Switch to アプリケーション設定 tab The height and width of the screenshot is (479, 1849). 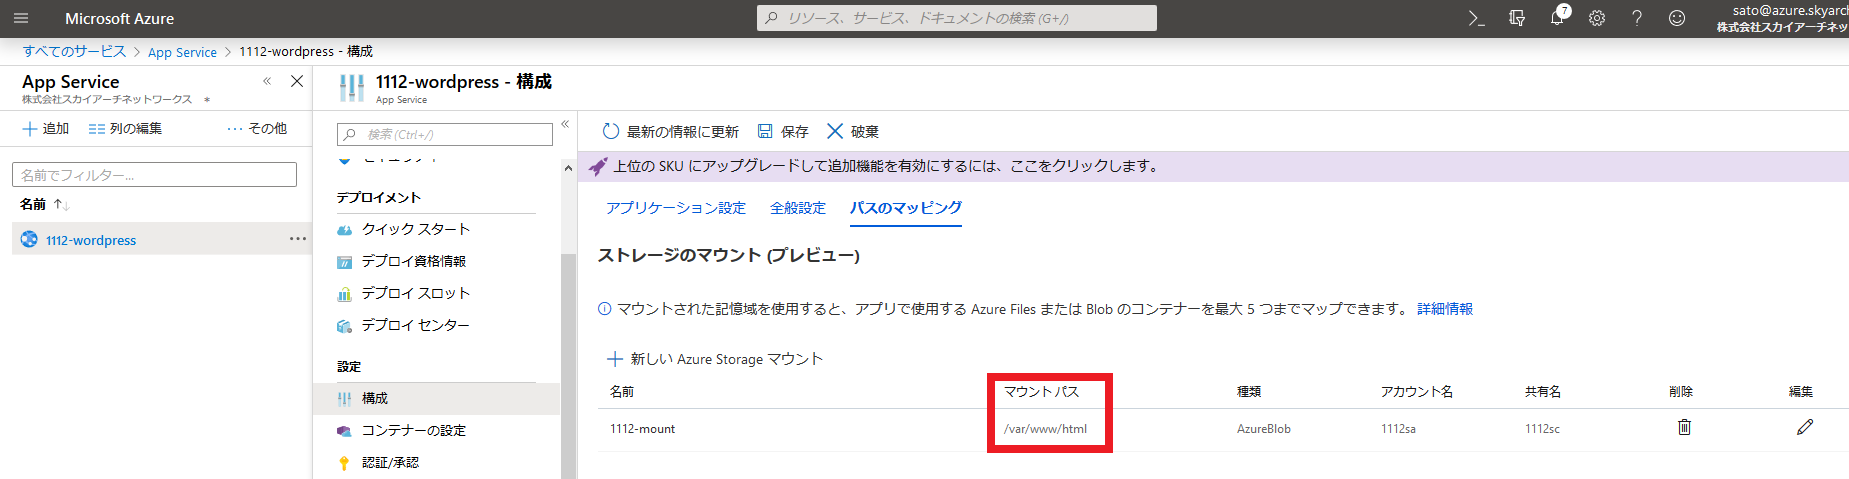click(x=676, y=207)
